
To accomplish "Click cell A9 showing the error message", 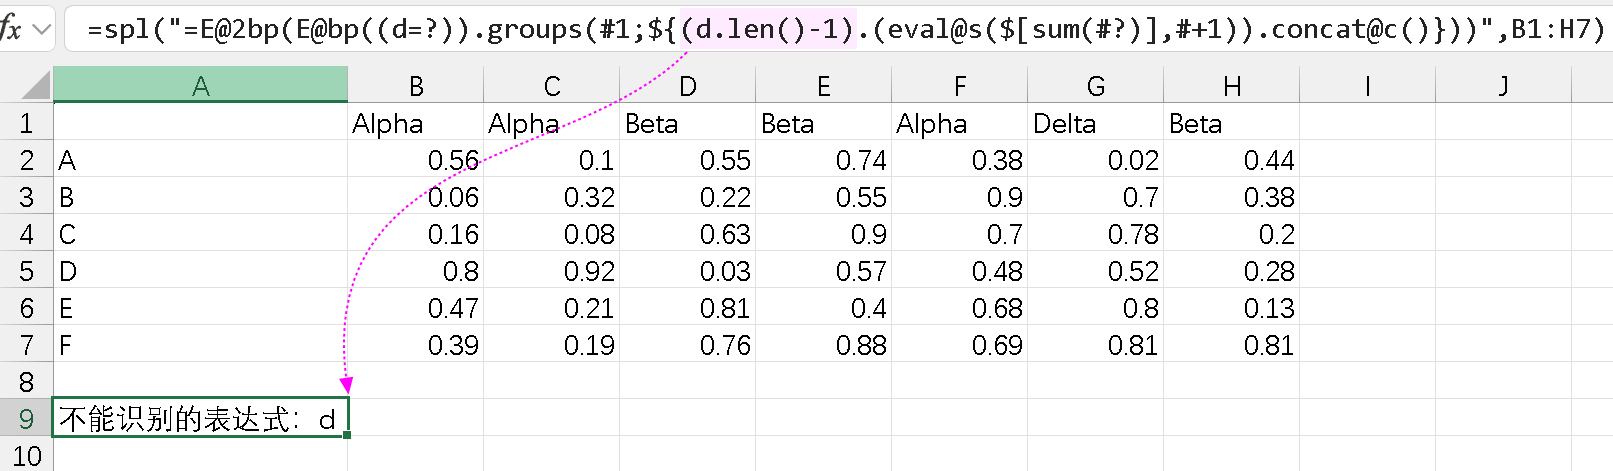I will [x=200, y=418].
